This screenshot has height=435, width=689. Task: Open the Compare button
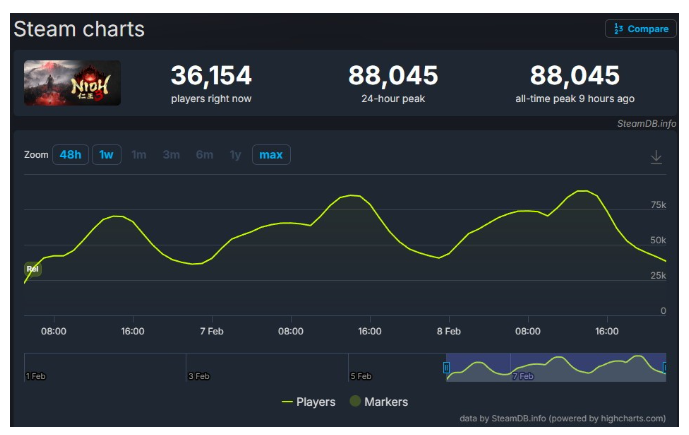tap(641, 29)
